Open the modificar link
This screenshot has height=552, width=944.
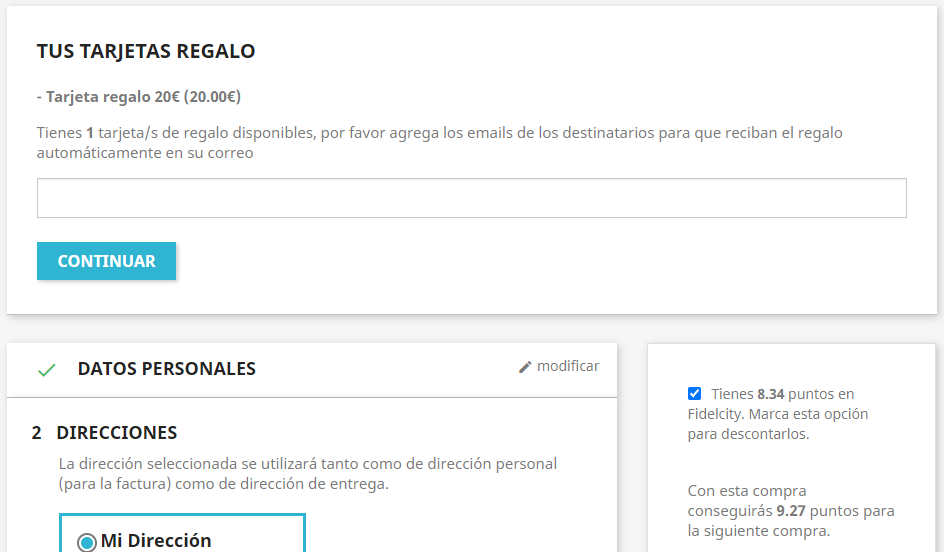(x=567, y=366)
